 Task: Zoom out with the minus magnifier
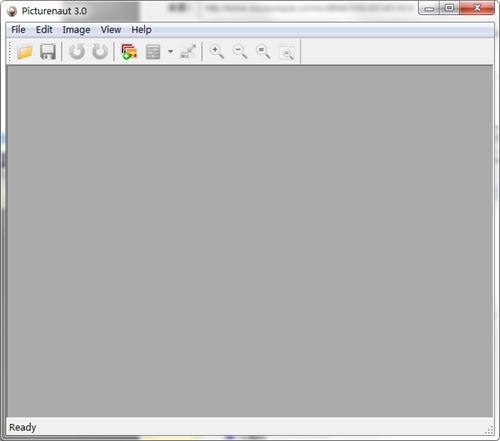(x=240, y=52)
